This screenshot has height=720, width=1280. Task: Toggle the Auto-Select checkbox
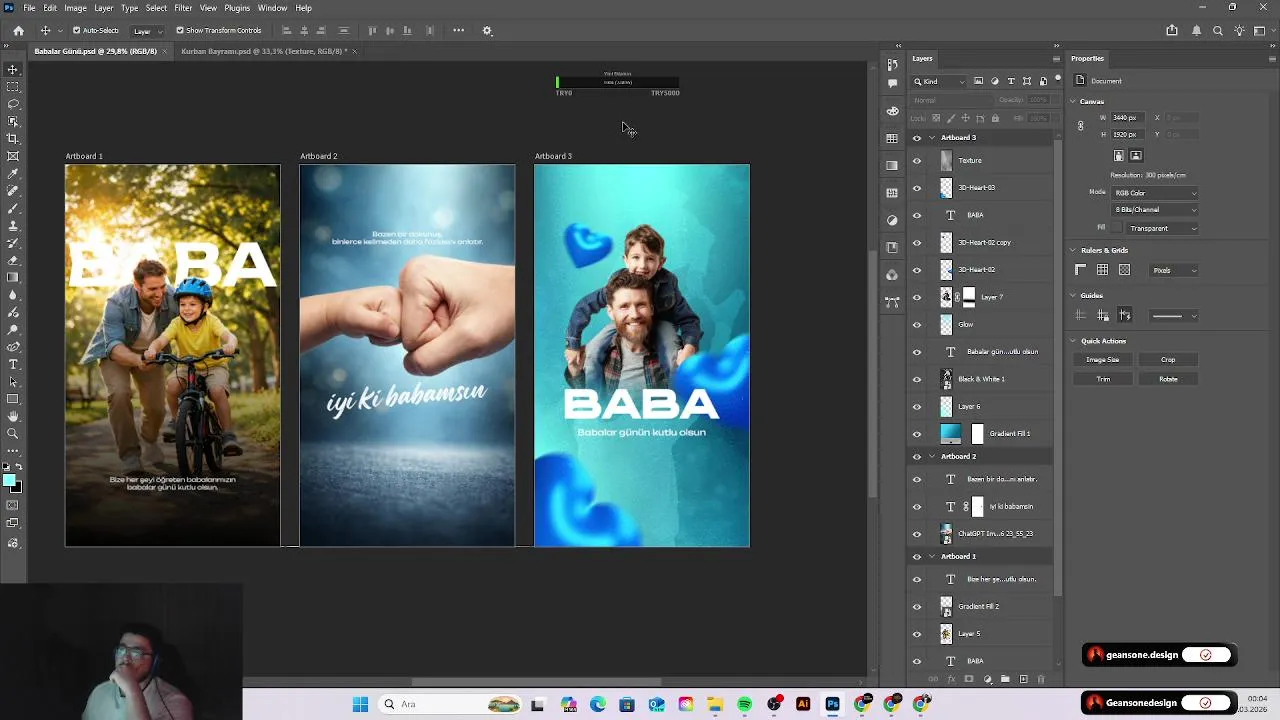point(77,30)
